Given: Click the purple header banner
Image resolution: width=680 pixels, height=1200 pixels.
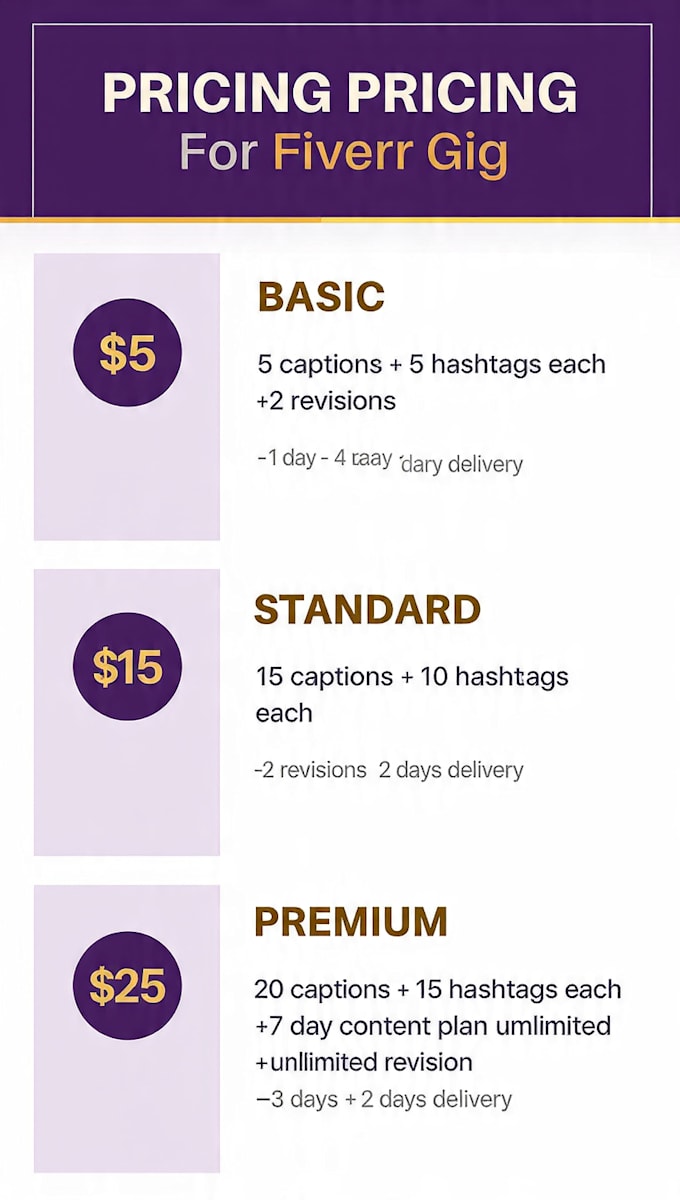Looking at the screenshot, I should 340,108.
